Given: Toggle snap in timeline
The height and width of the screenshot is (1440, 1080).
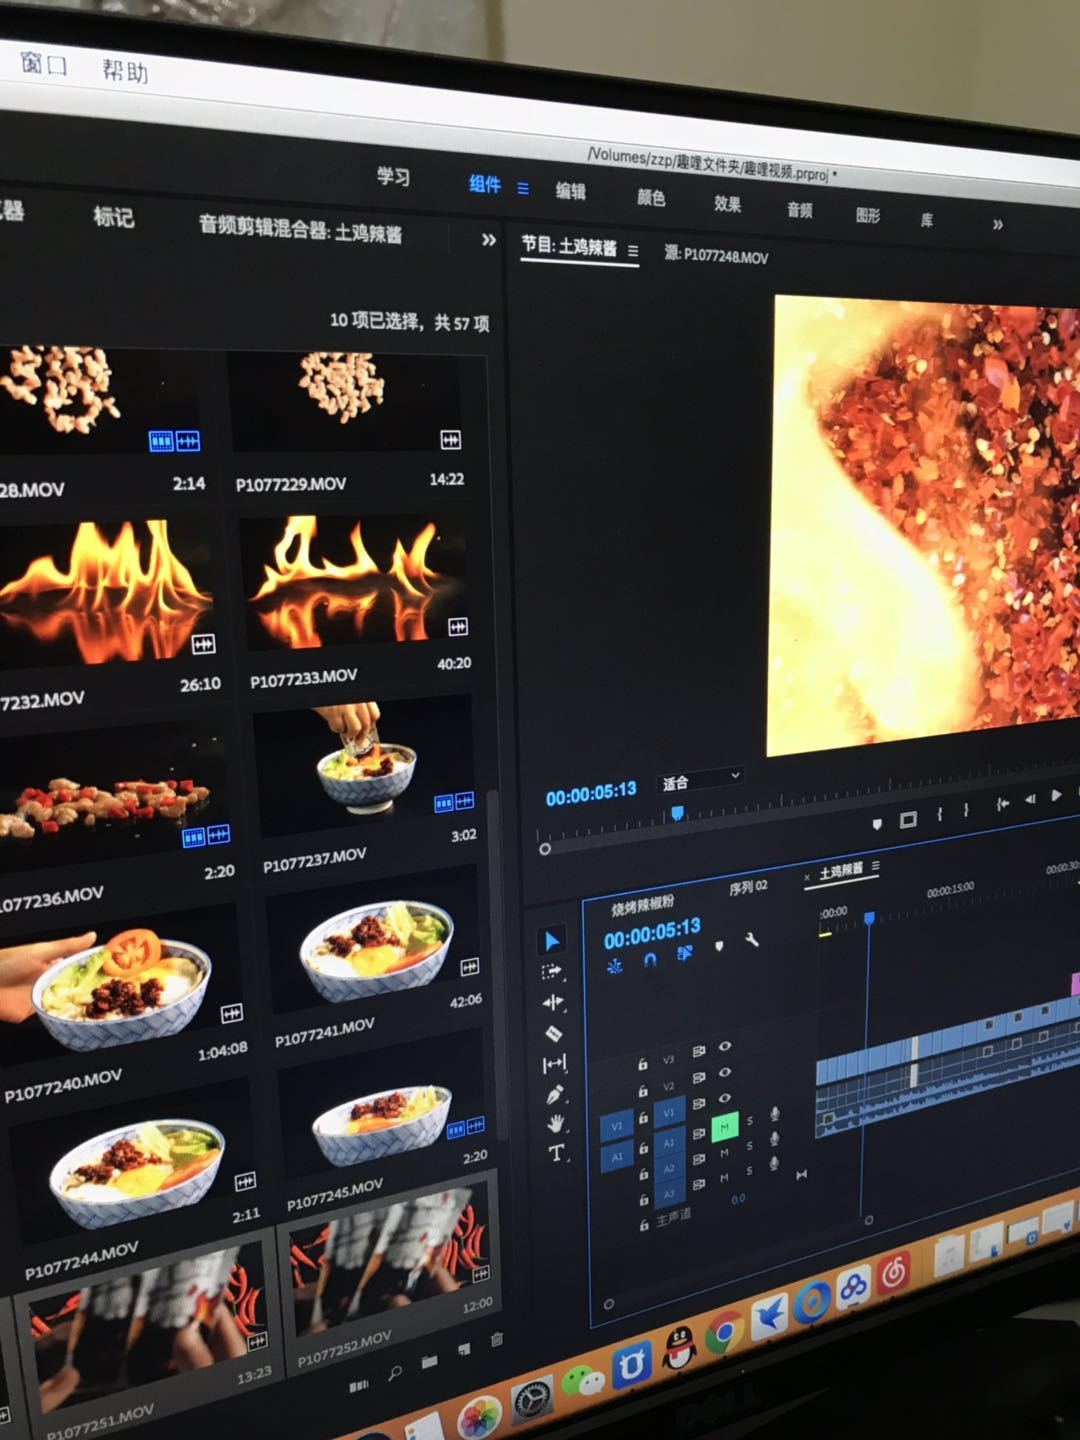Looking at the screenshot, I should pos(650,960).
